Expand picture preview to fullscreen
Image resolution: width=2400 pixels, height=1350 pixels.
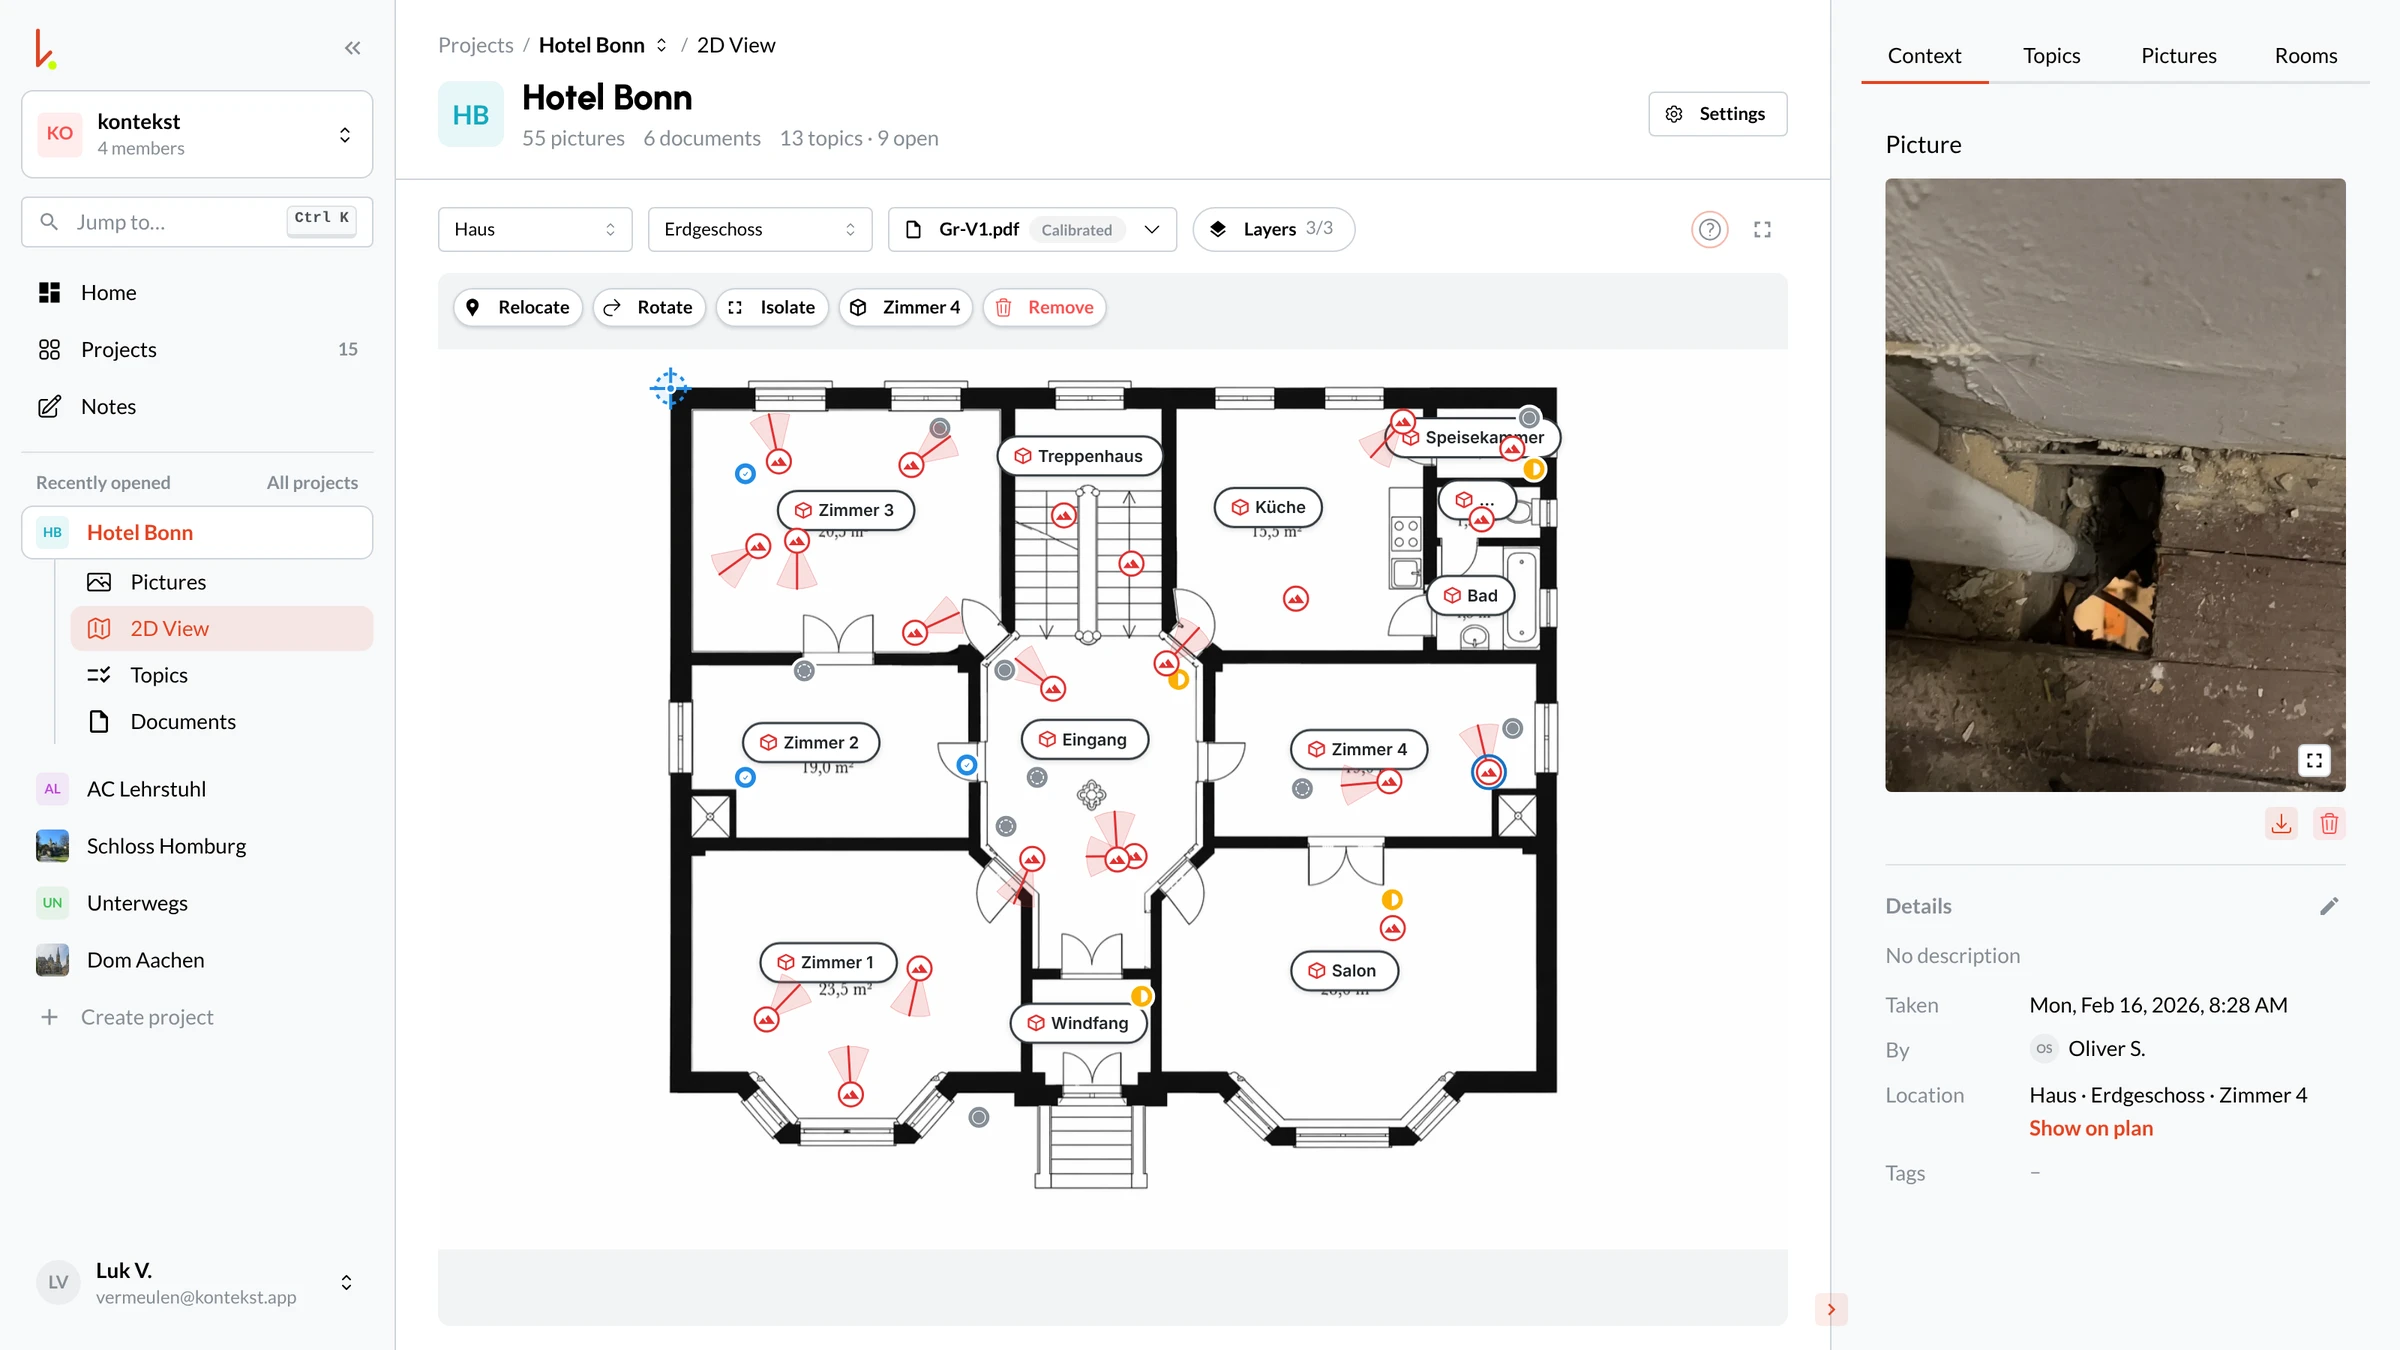click(2314, 761)
